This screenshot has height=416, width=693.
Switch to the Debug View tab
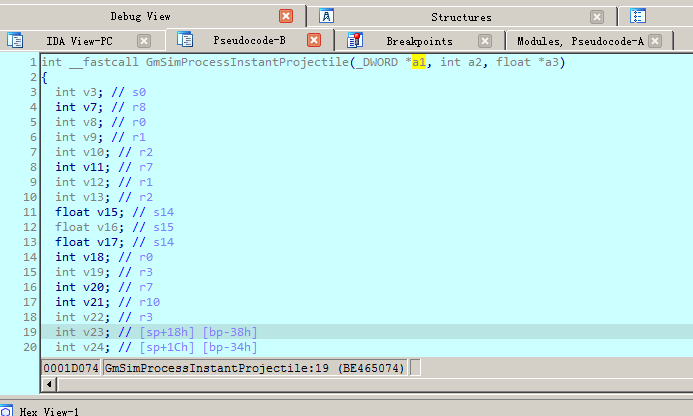click(141, 17)
